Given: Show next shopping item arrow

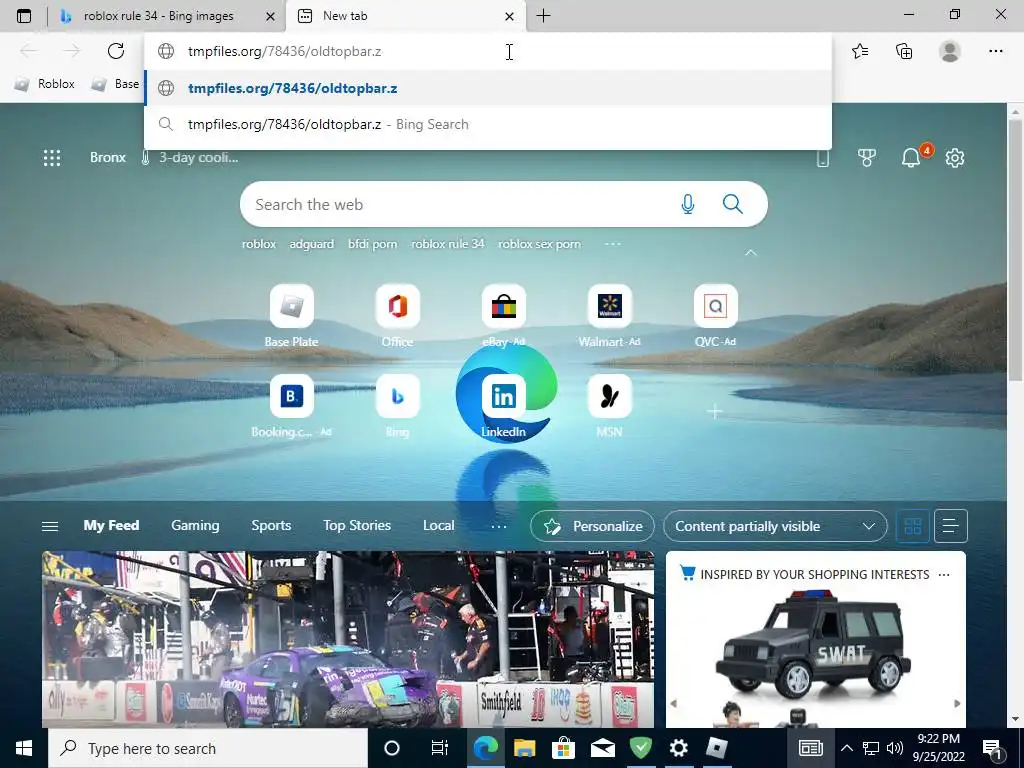Looking at the screenshot, I should tap(957, 703).
